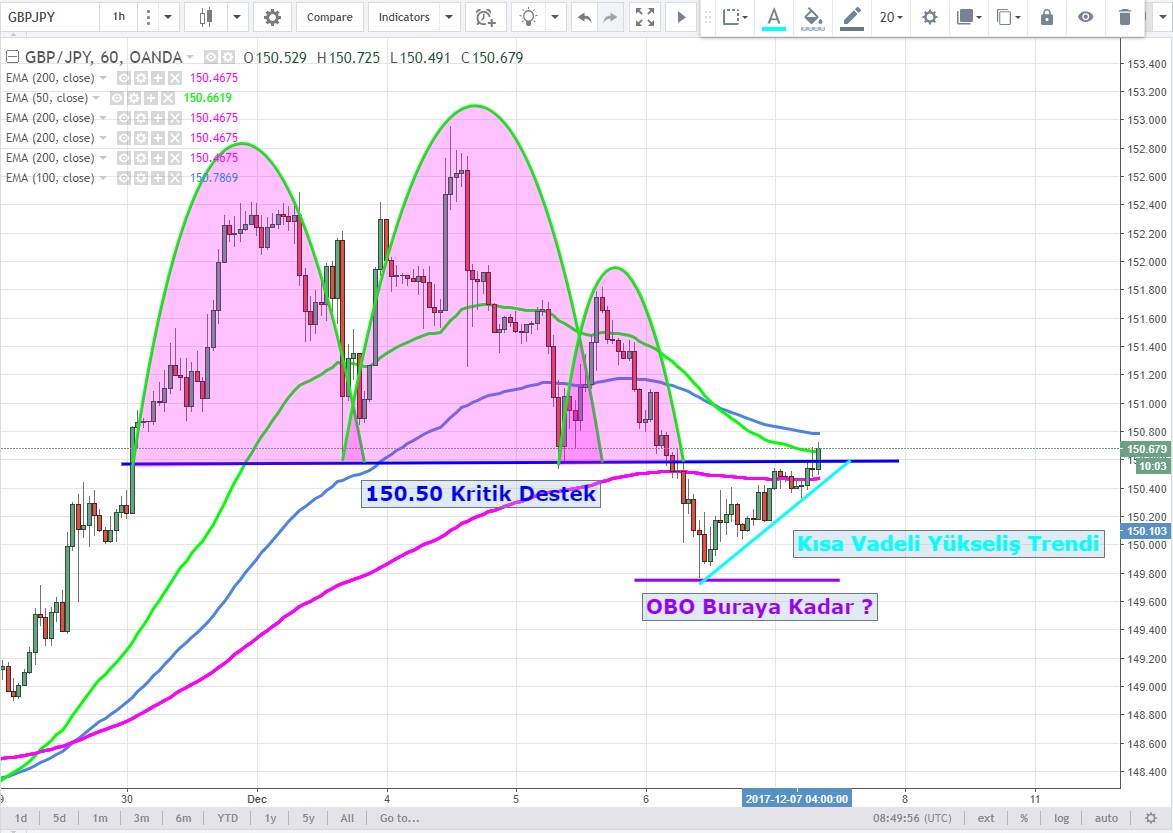Click the add alert clock icon
The height and width of the screenshot is (833, 1173).
[x=485, y=17]
